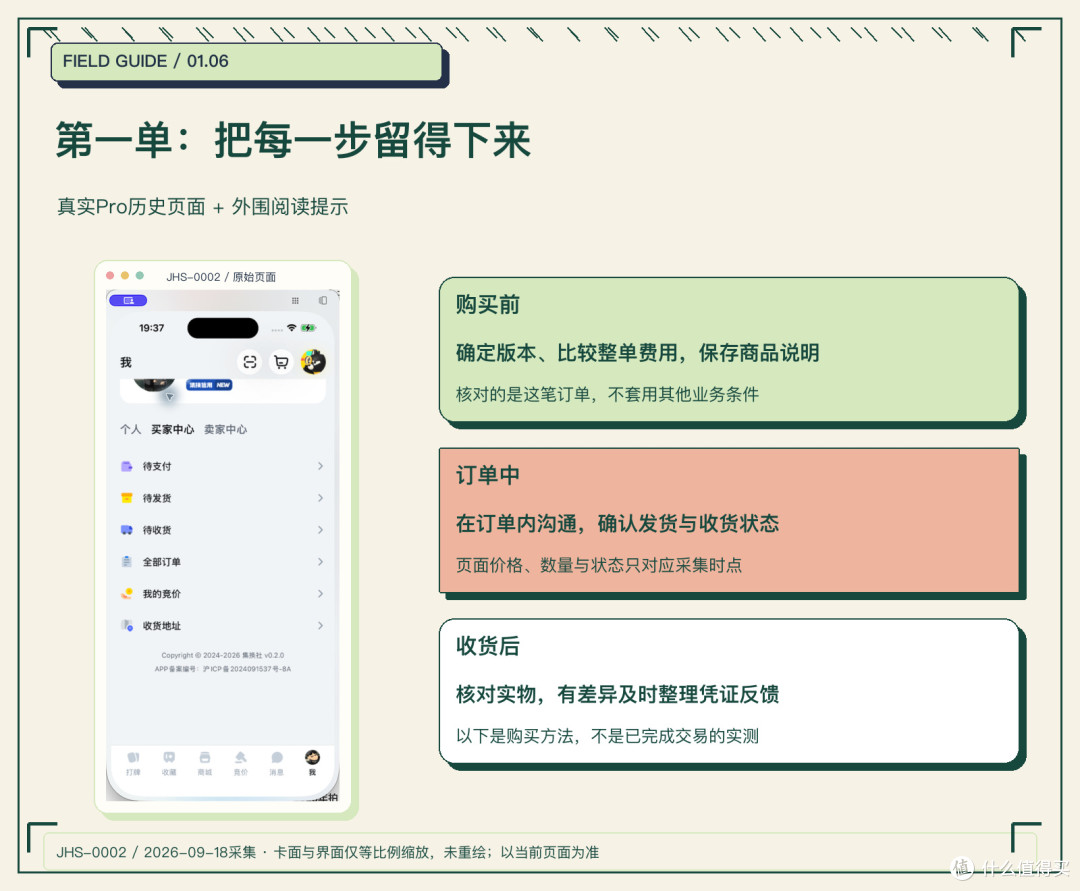Expand the 待支付 row chevron
Screen dimensions: 1080x891
320,466
